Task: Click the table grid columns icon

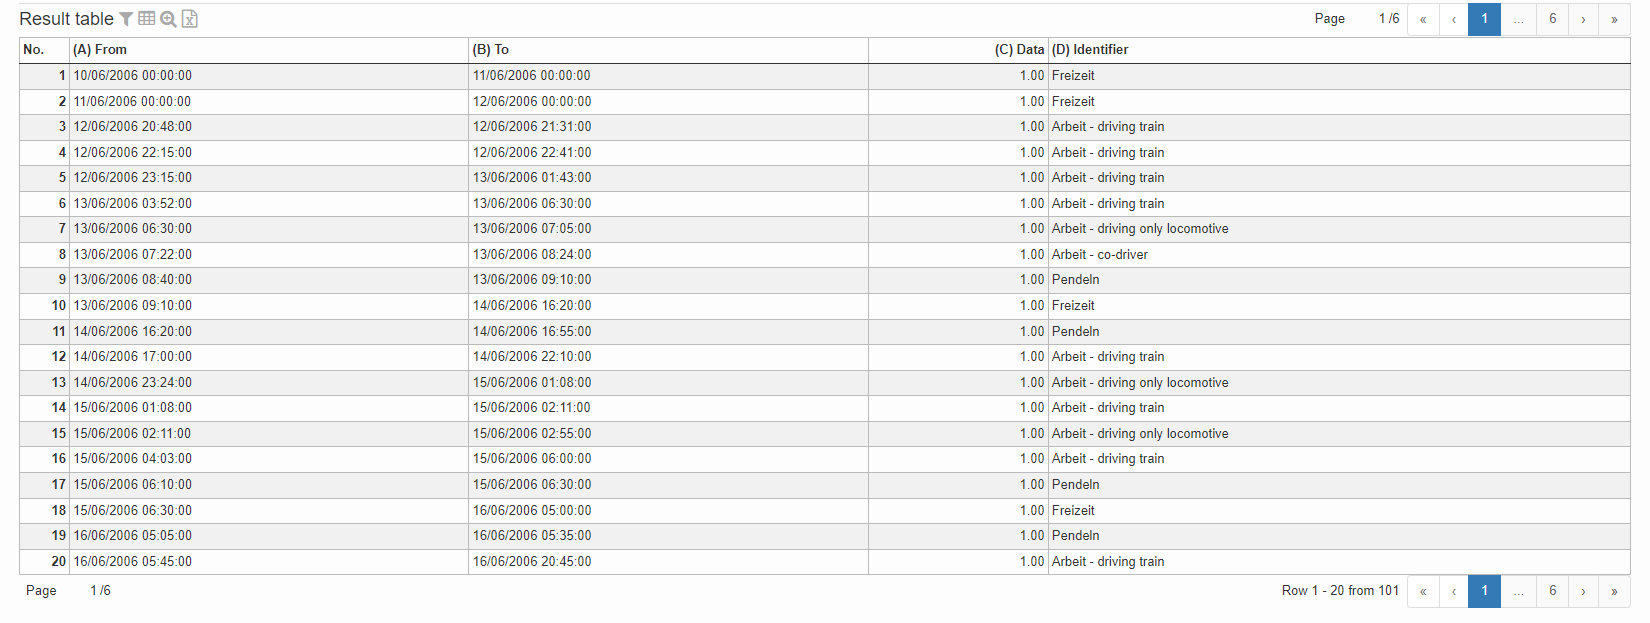Action: pos(147,19)
